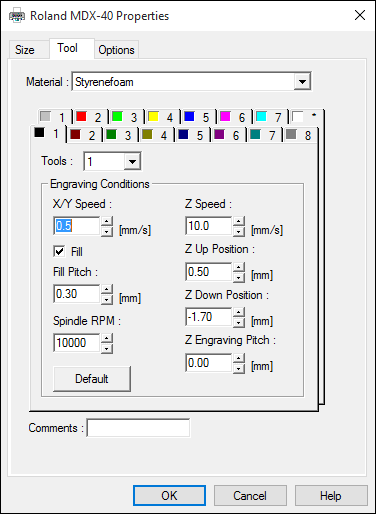
Task: Click the Cancel button
Action: tap(250, 496)
